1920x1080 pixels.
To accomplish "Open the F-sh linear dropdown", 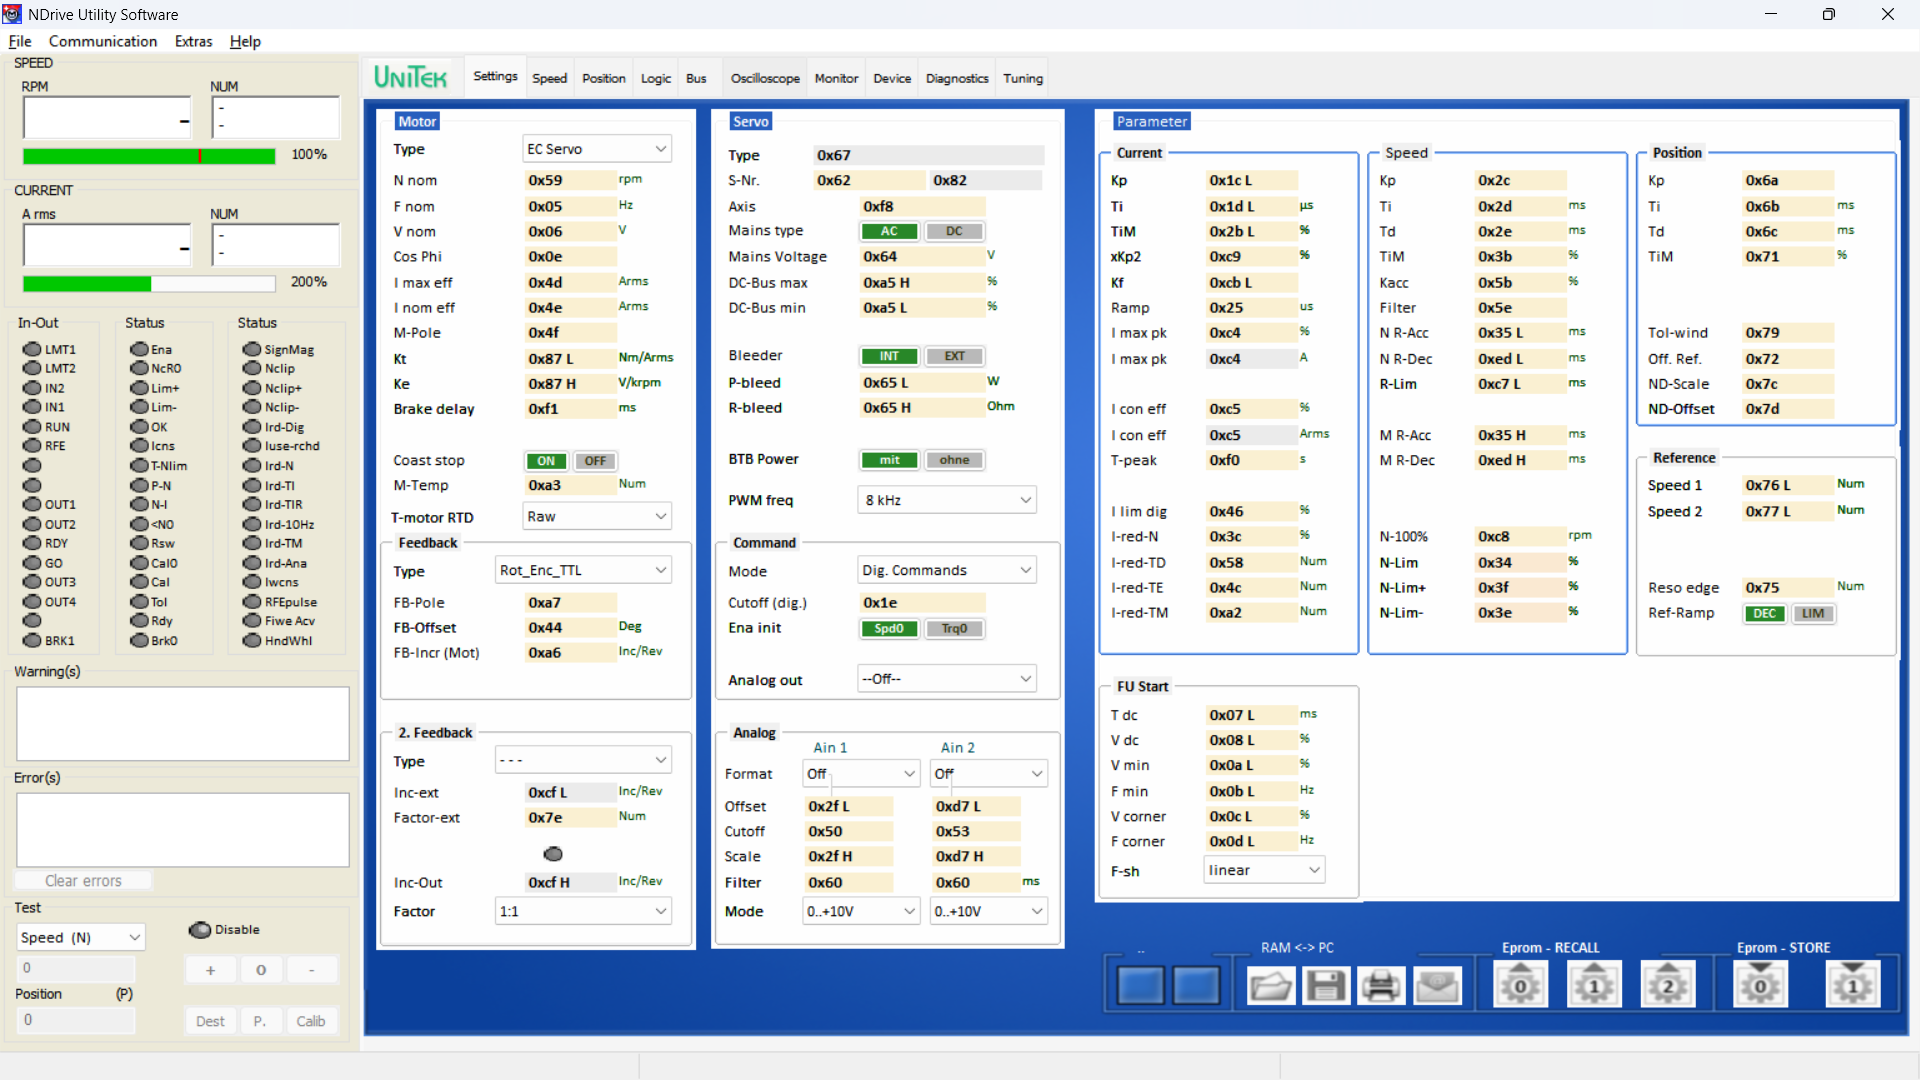I will coord(1264,870).
